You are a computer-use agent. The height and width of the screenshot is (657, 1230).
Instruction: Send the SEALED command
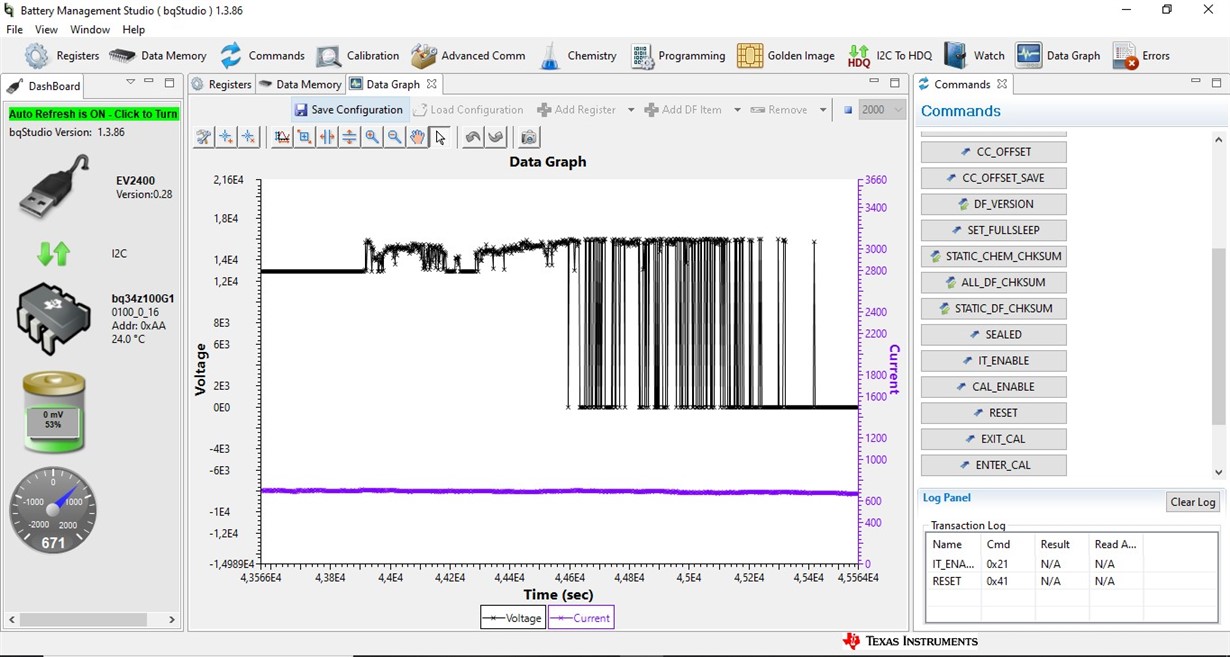(994, 334)
